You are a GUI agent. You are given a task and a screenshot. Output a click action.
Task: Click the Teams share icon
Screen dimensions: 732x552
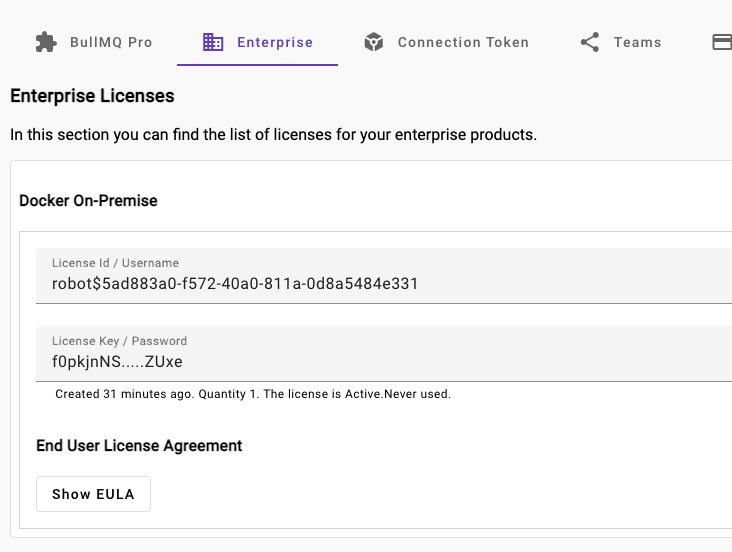pos(590,42)
